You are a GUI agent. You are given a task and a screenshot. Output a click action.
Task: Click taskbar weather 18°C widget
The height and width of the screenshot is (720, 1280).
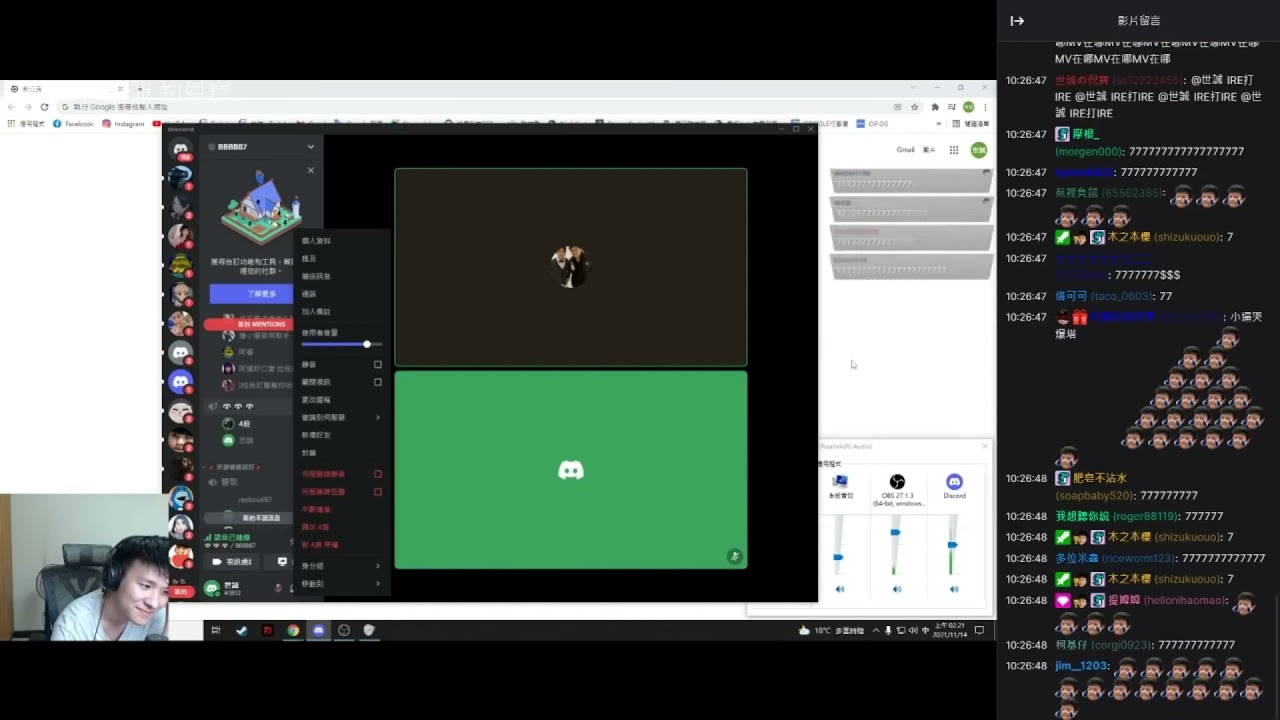830,630
